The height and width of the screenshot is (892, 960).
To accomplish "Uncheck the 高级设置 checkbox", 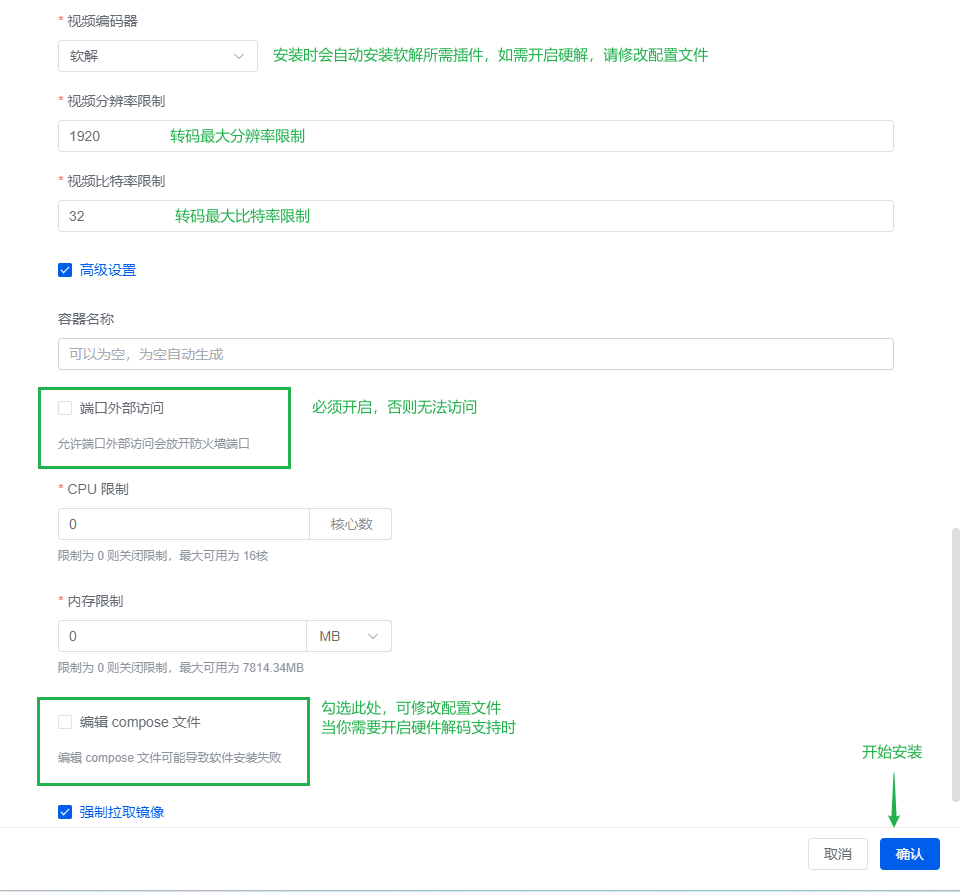I will coord(65,270).
